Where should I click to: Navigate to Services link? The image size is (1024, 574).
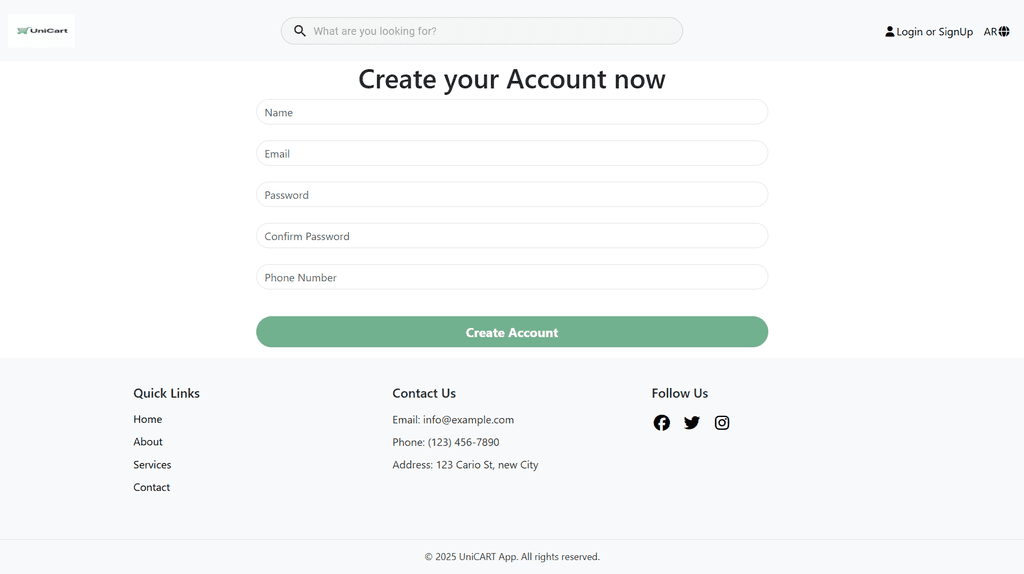(x=152, y=465)
